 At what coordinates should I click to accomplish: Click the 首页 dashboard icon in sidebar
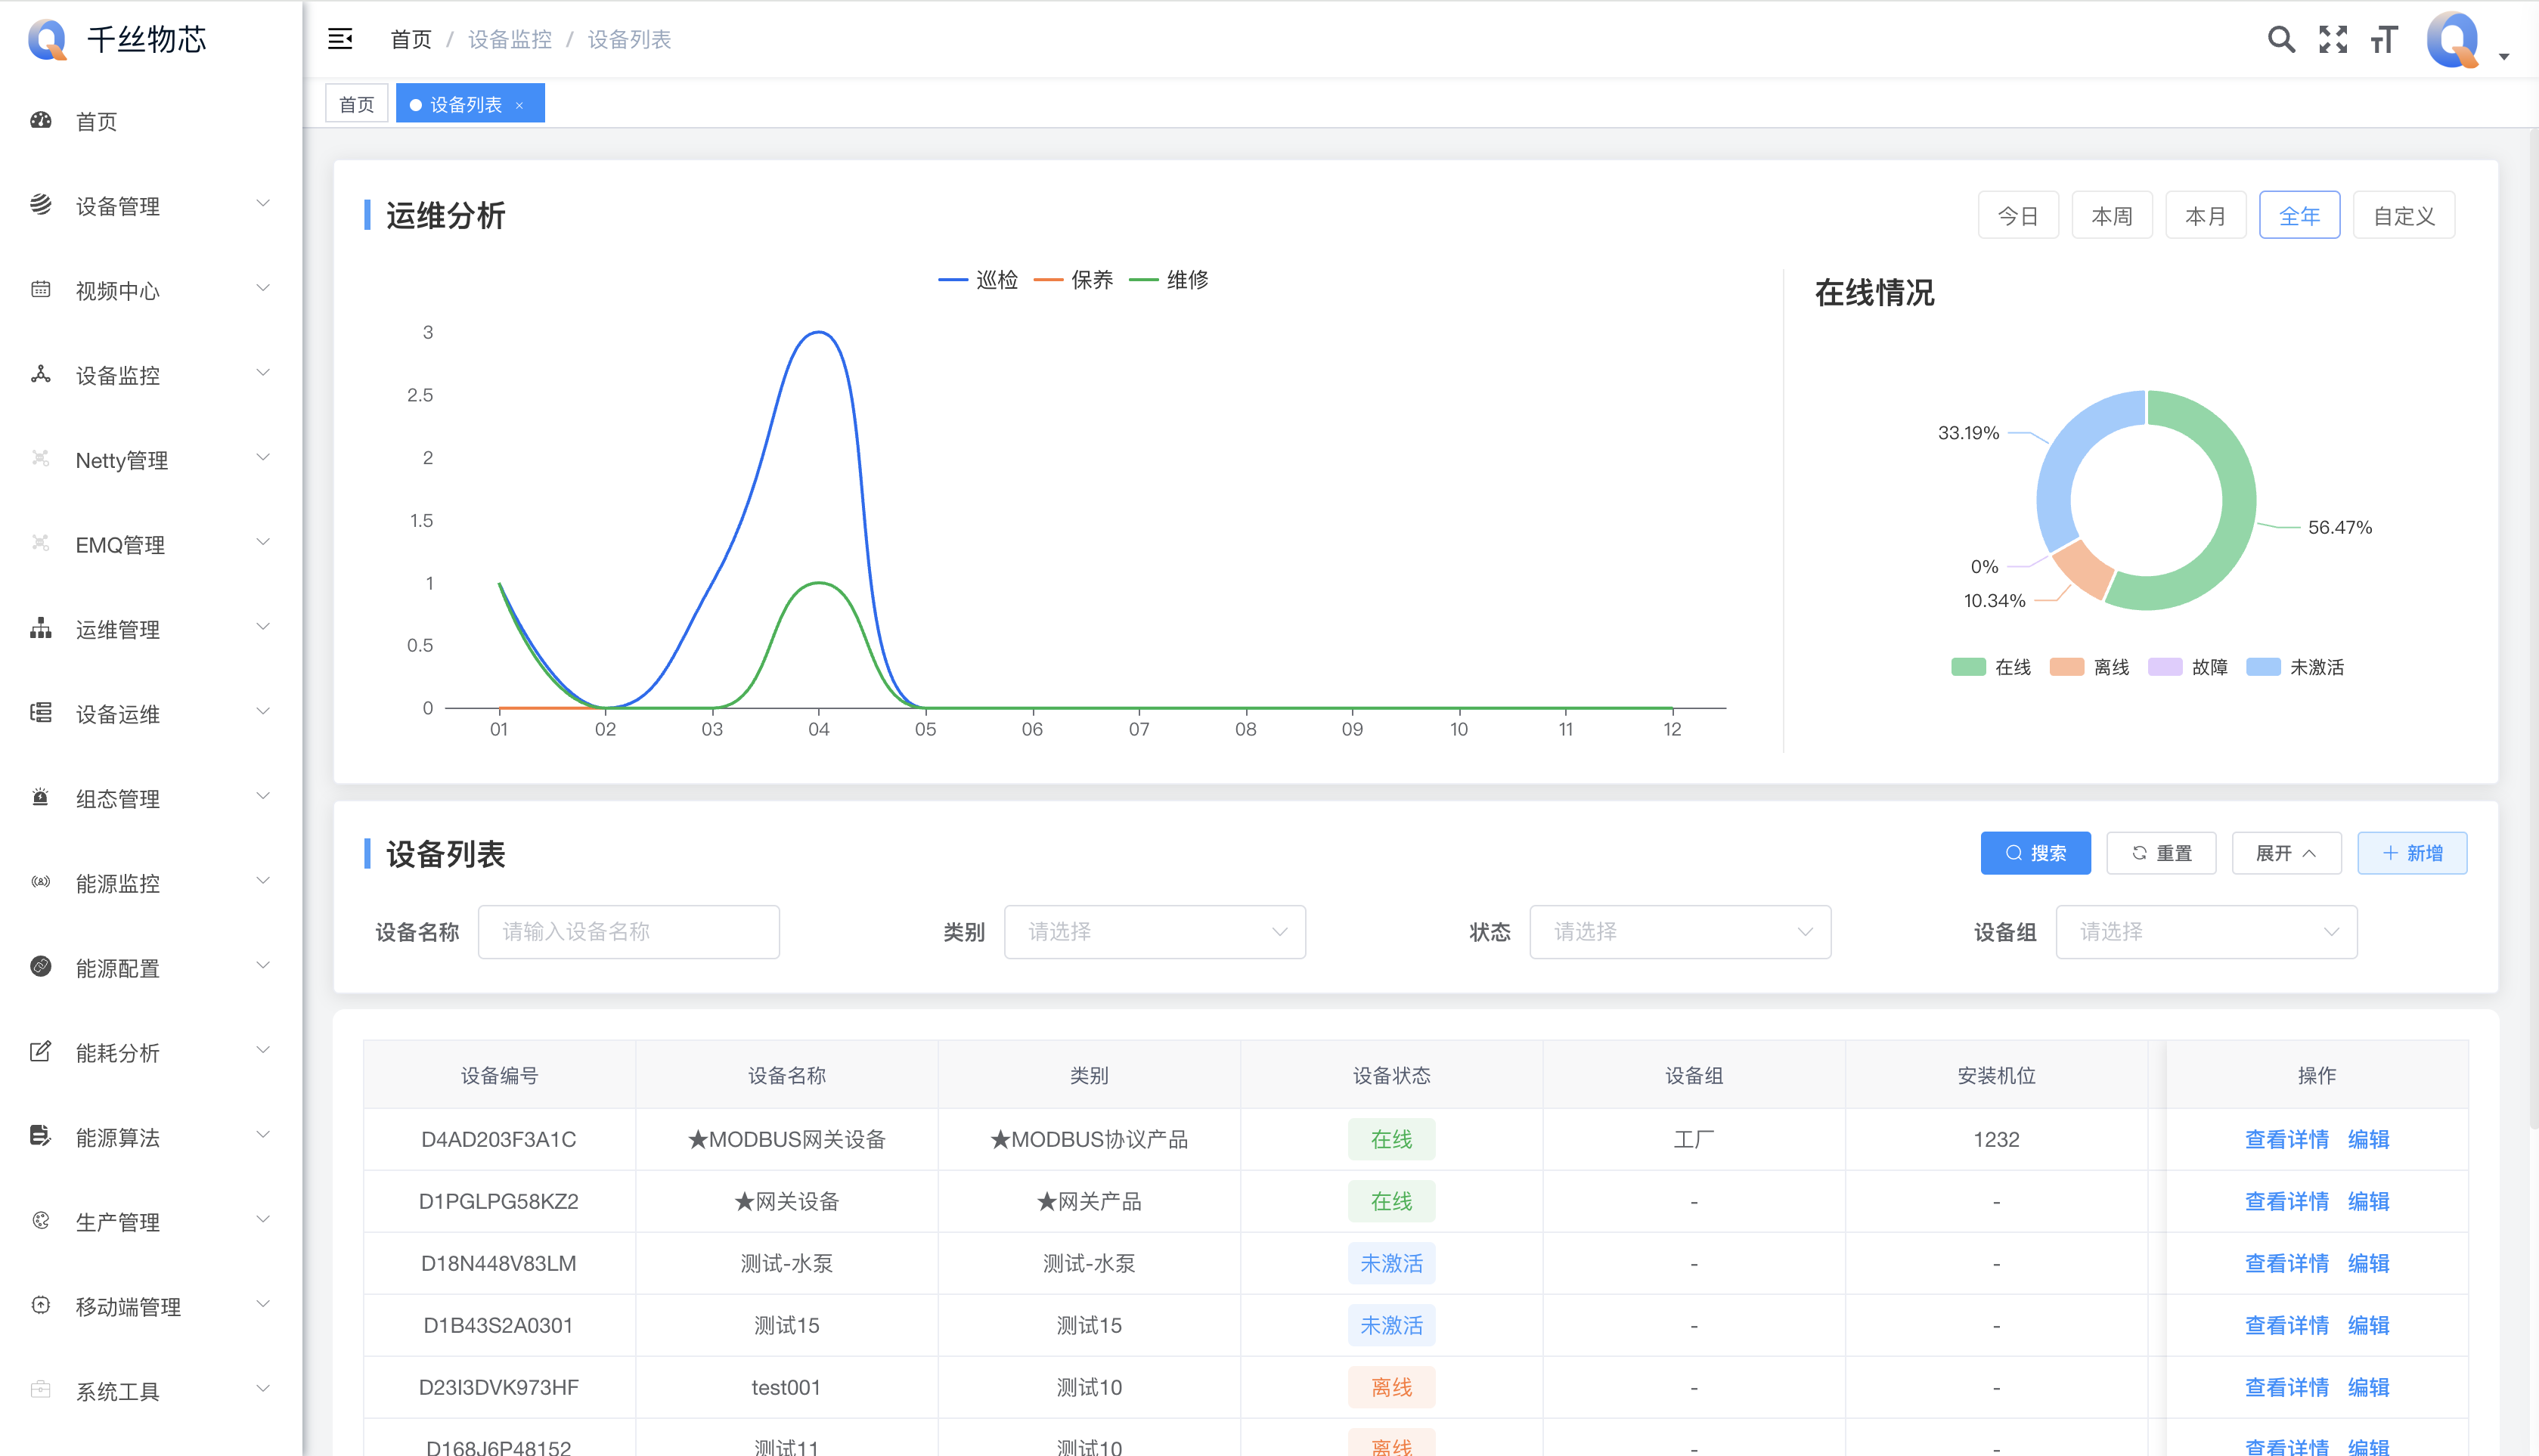(x=41, y=121)
